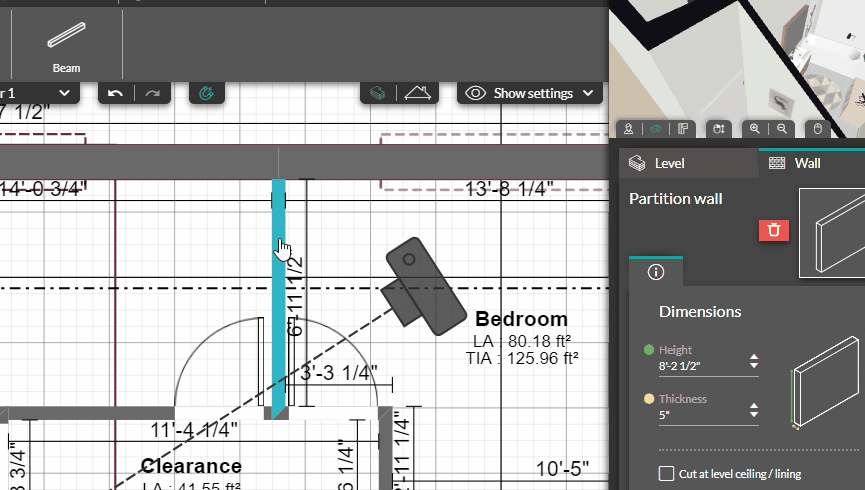Click the undo arrow
The height and width of the screenshot is (490, 865).
point(116,93)
